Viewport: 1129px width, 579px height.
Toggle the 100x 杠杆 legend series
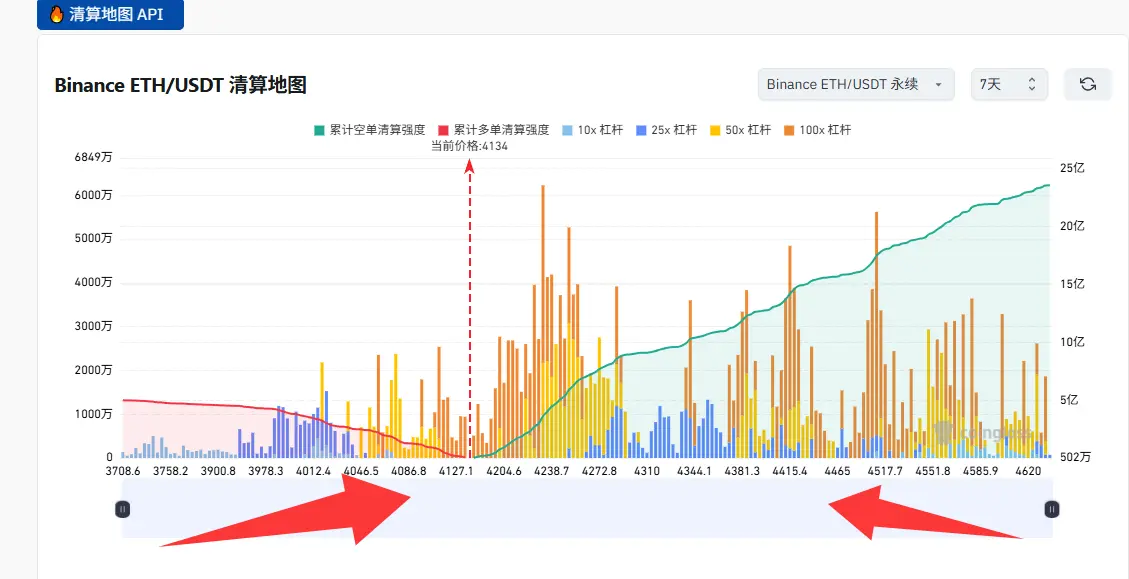tap(819, 130)
